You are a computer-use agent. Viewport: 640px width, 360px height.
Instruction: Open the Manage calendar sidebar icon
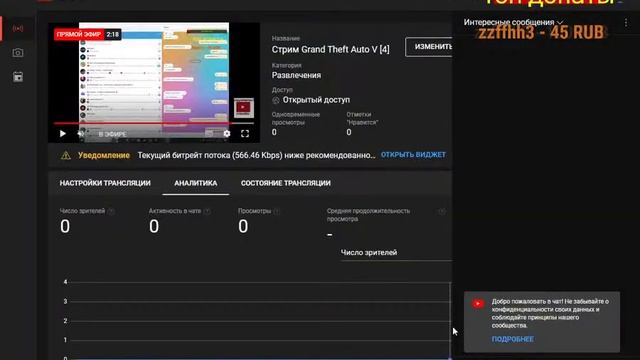(x=18, y=77)
